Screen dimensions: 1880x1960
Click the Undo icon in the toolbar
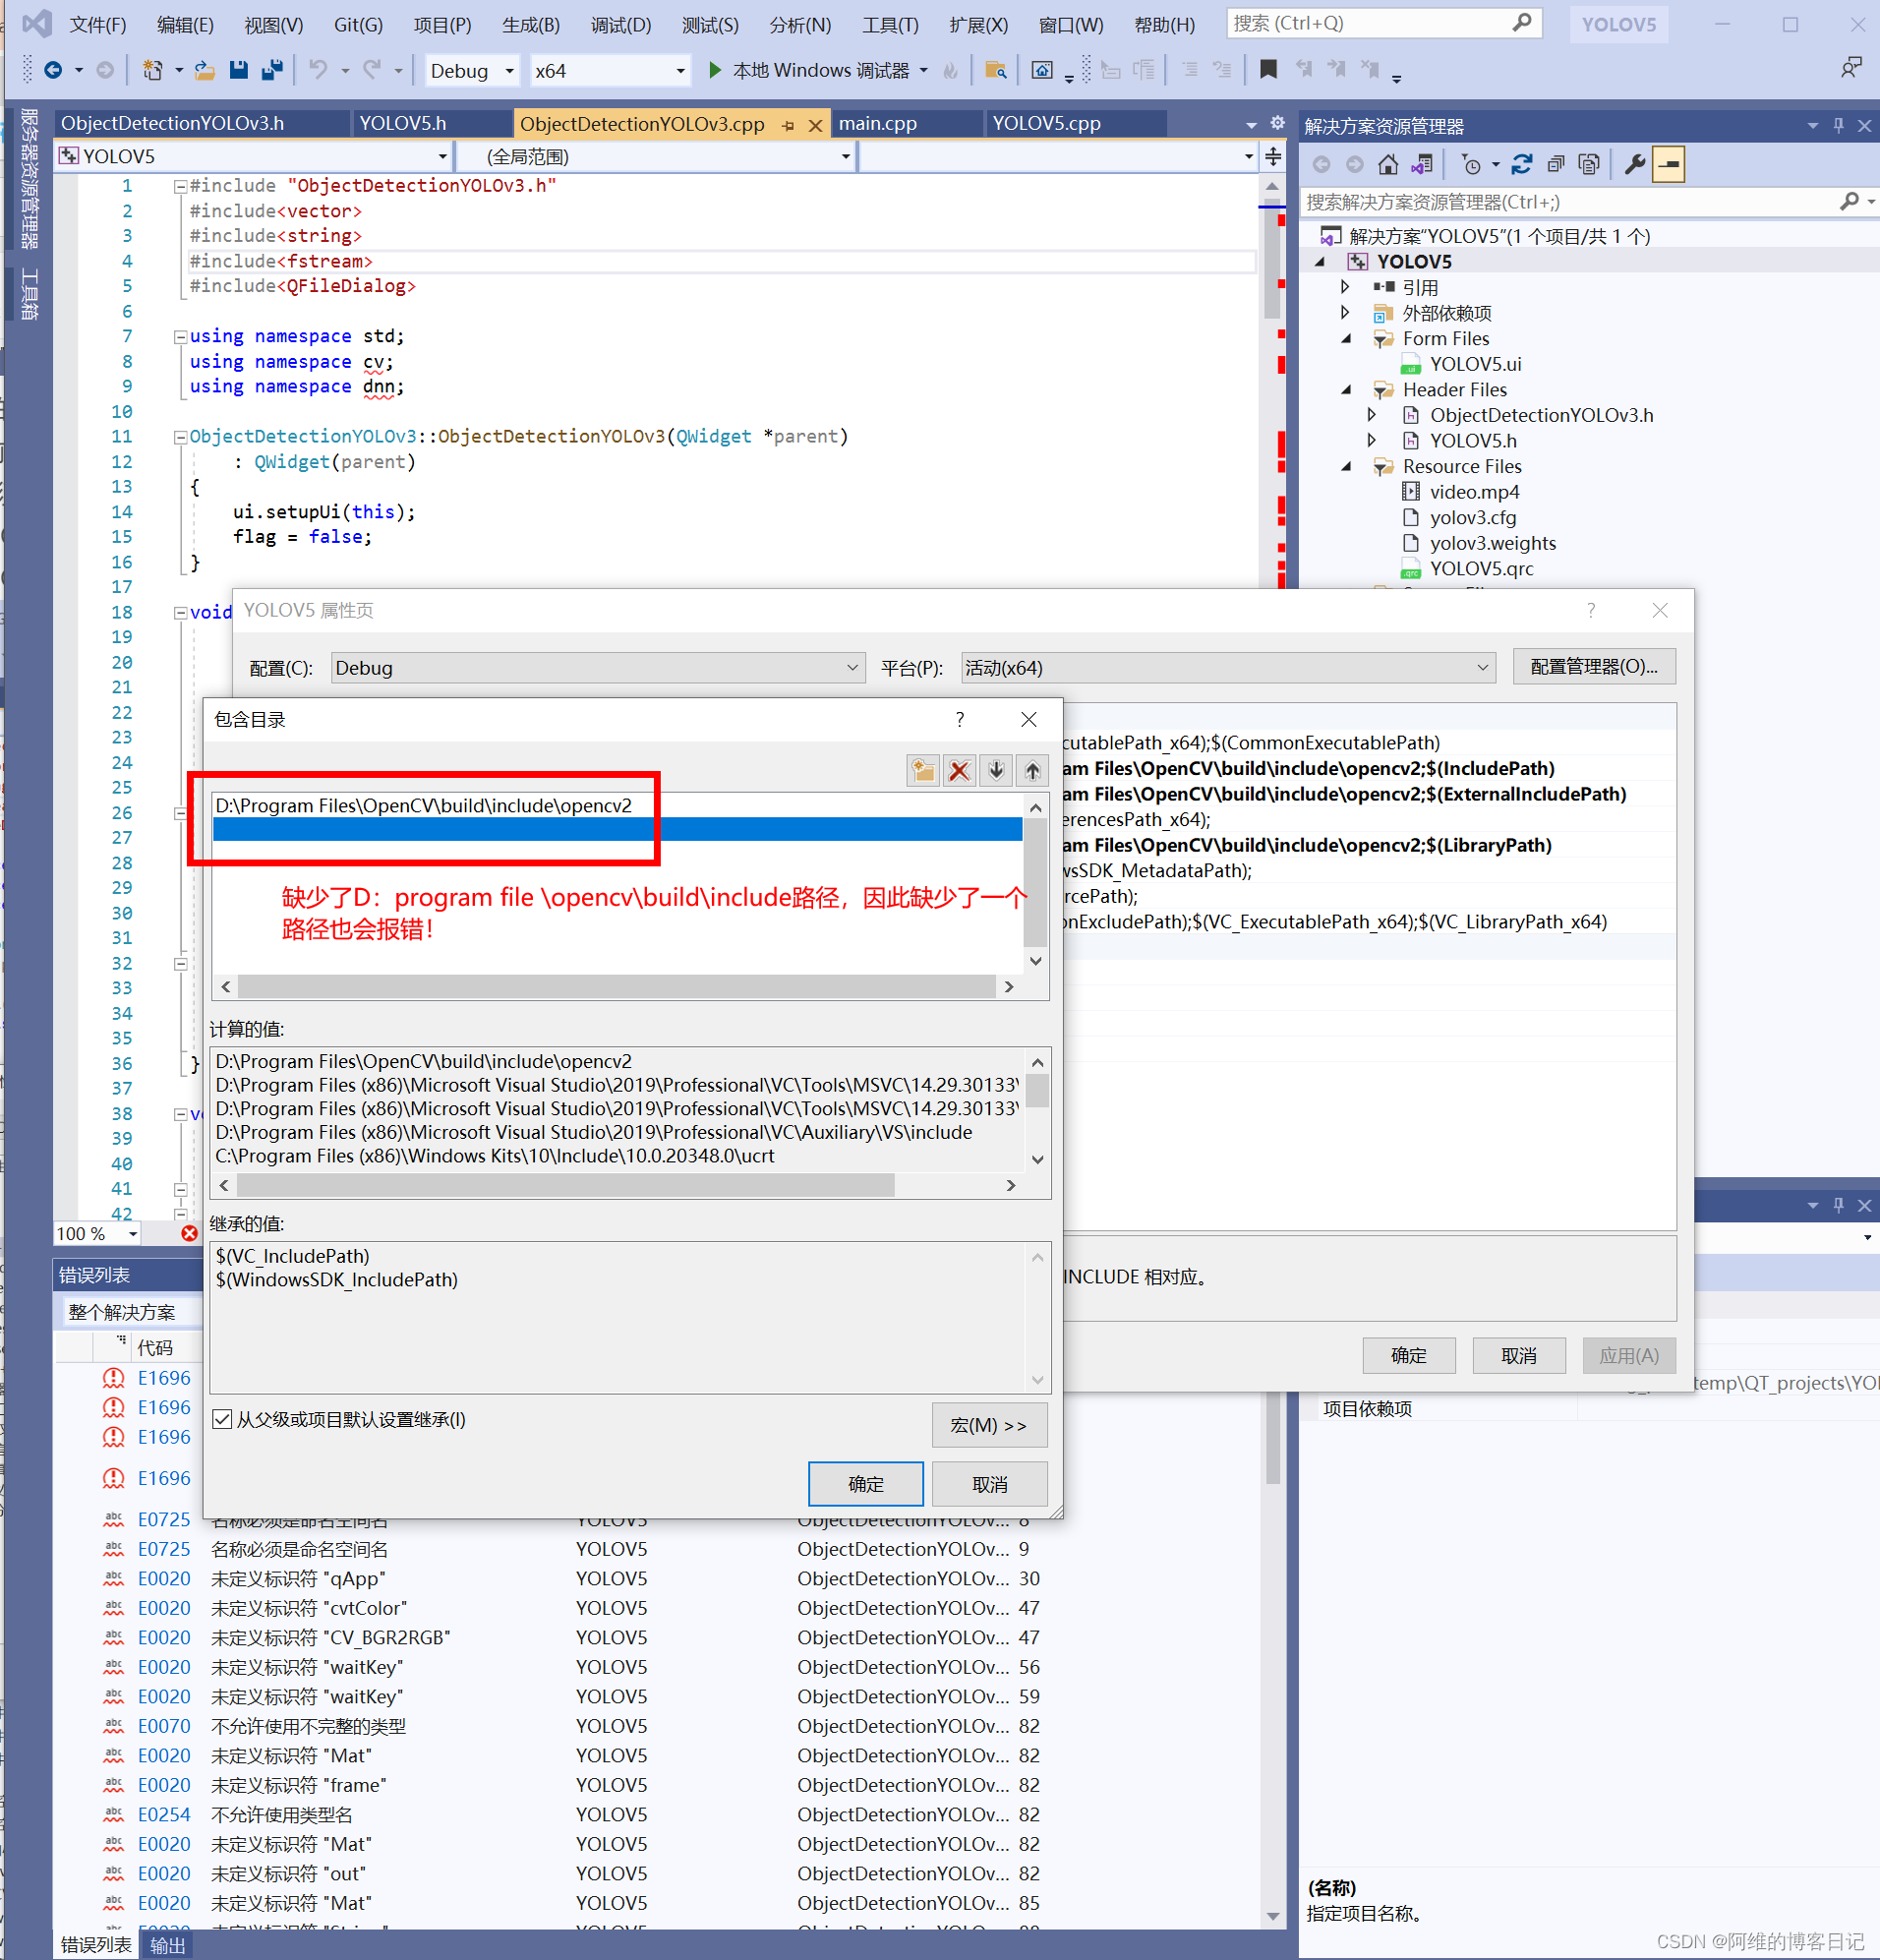(316, 70)
